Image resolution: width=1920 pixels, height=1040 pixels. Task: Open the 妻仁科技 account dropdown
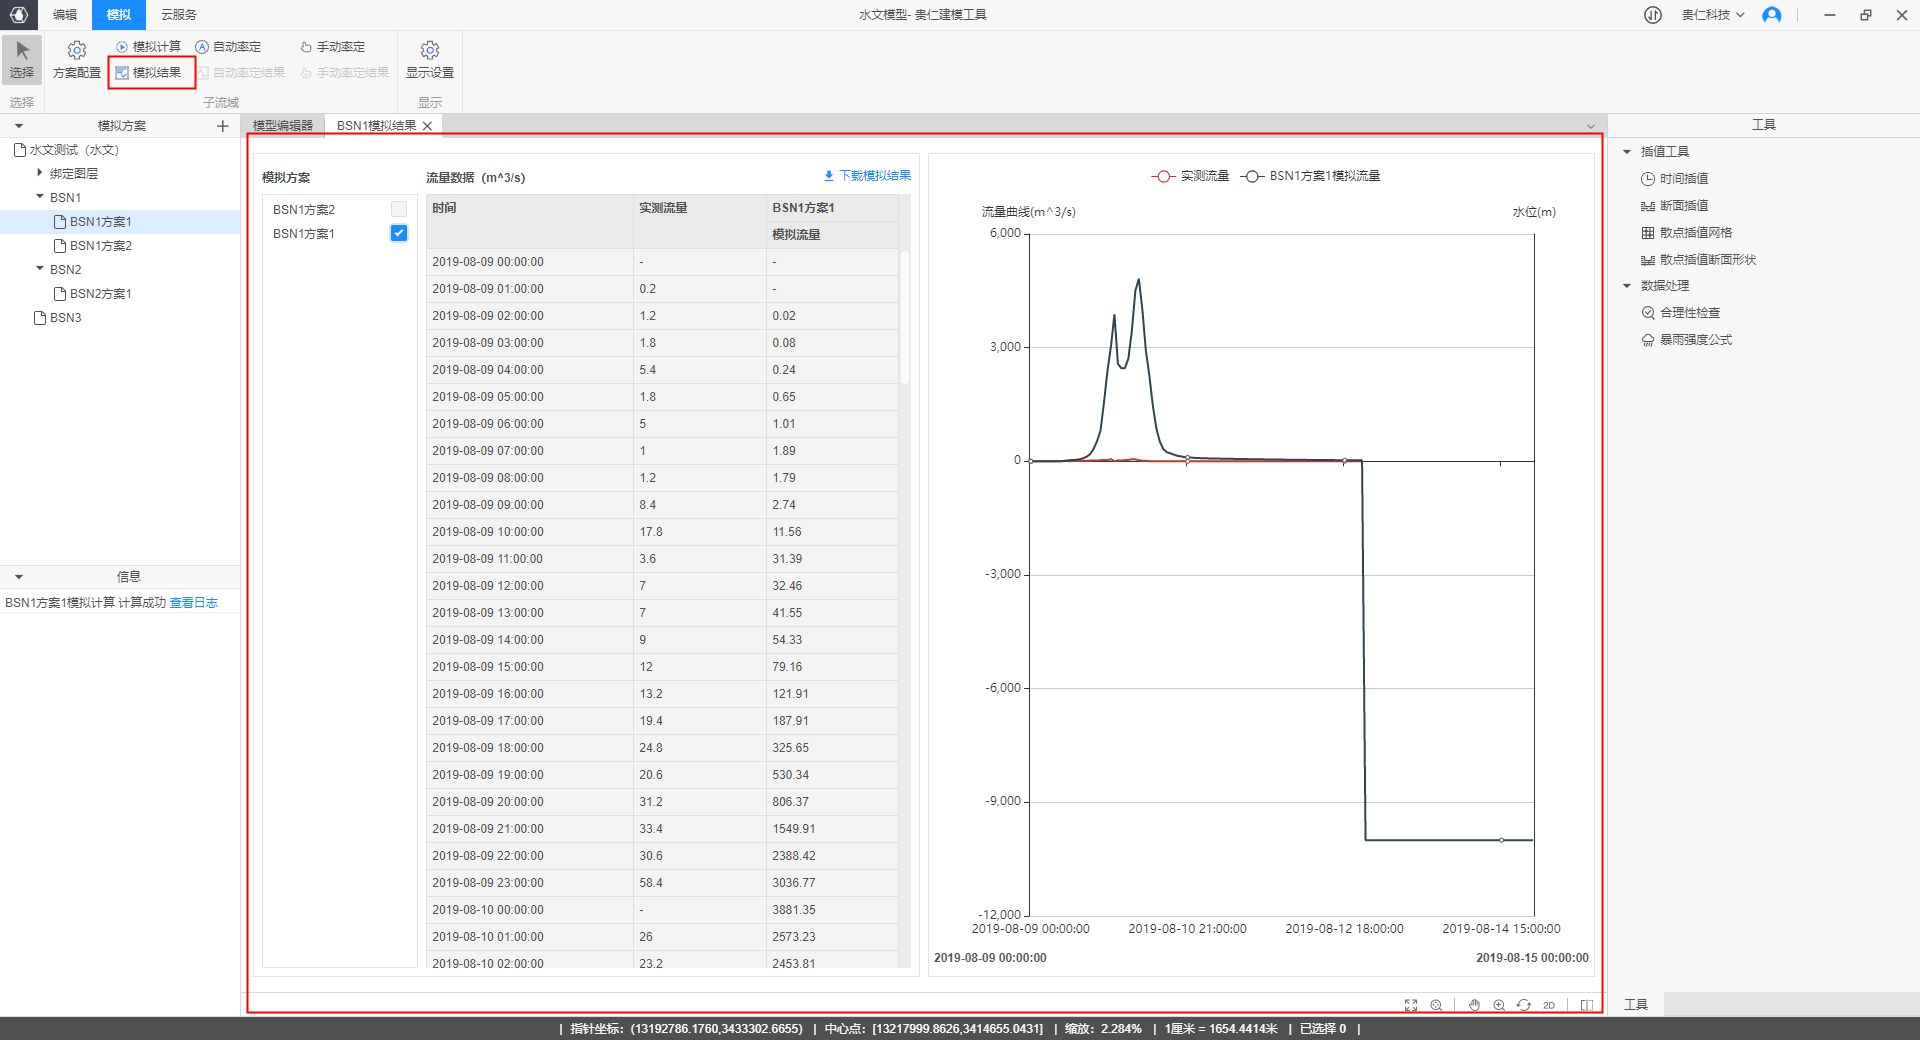point(1712,15)
